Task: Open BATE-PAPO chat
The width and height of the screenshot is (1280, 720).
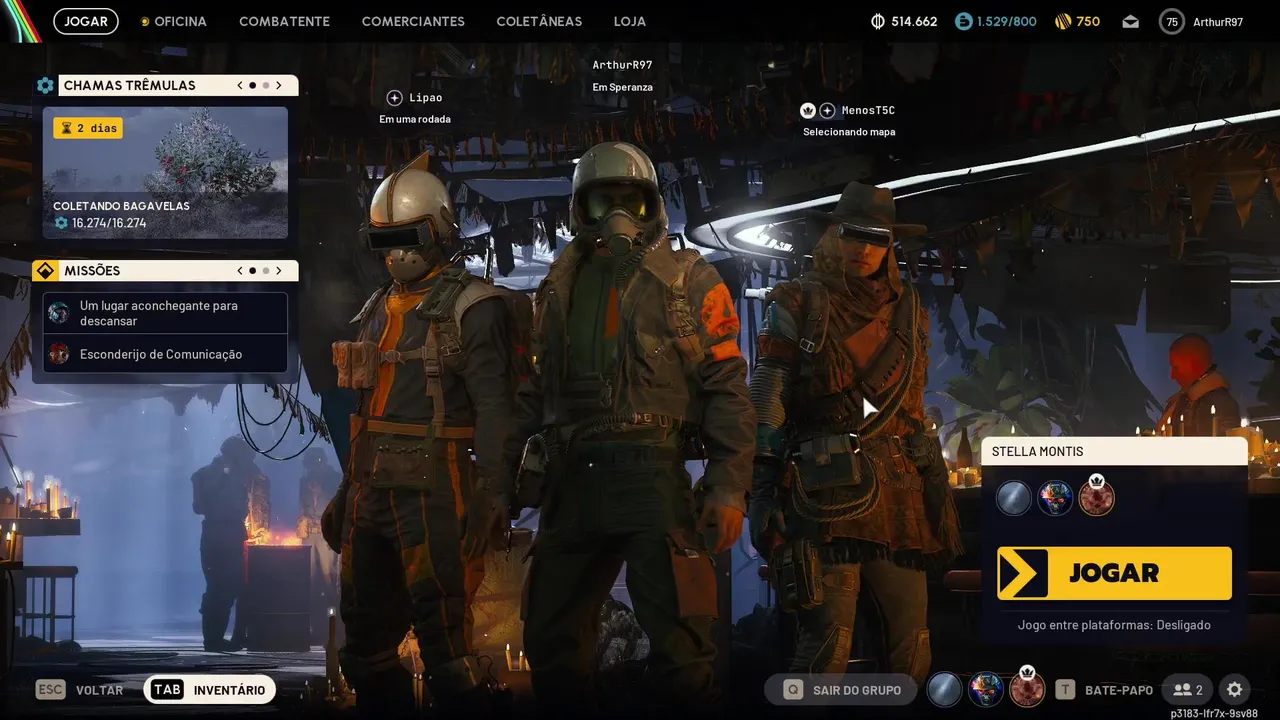Action: click(x=1104, y=690)
